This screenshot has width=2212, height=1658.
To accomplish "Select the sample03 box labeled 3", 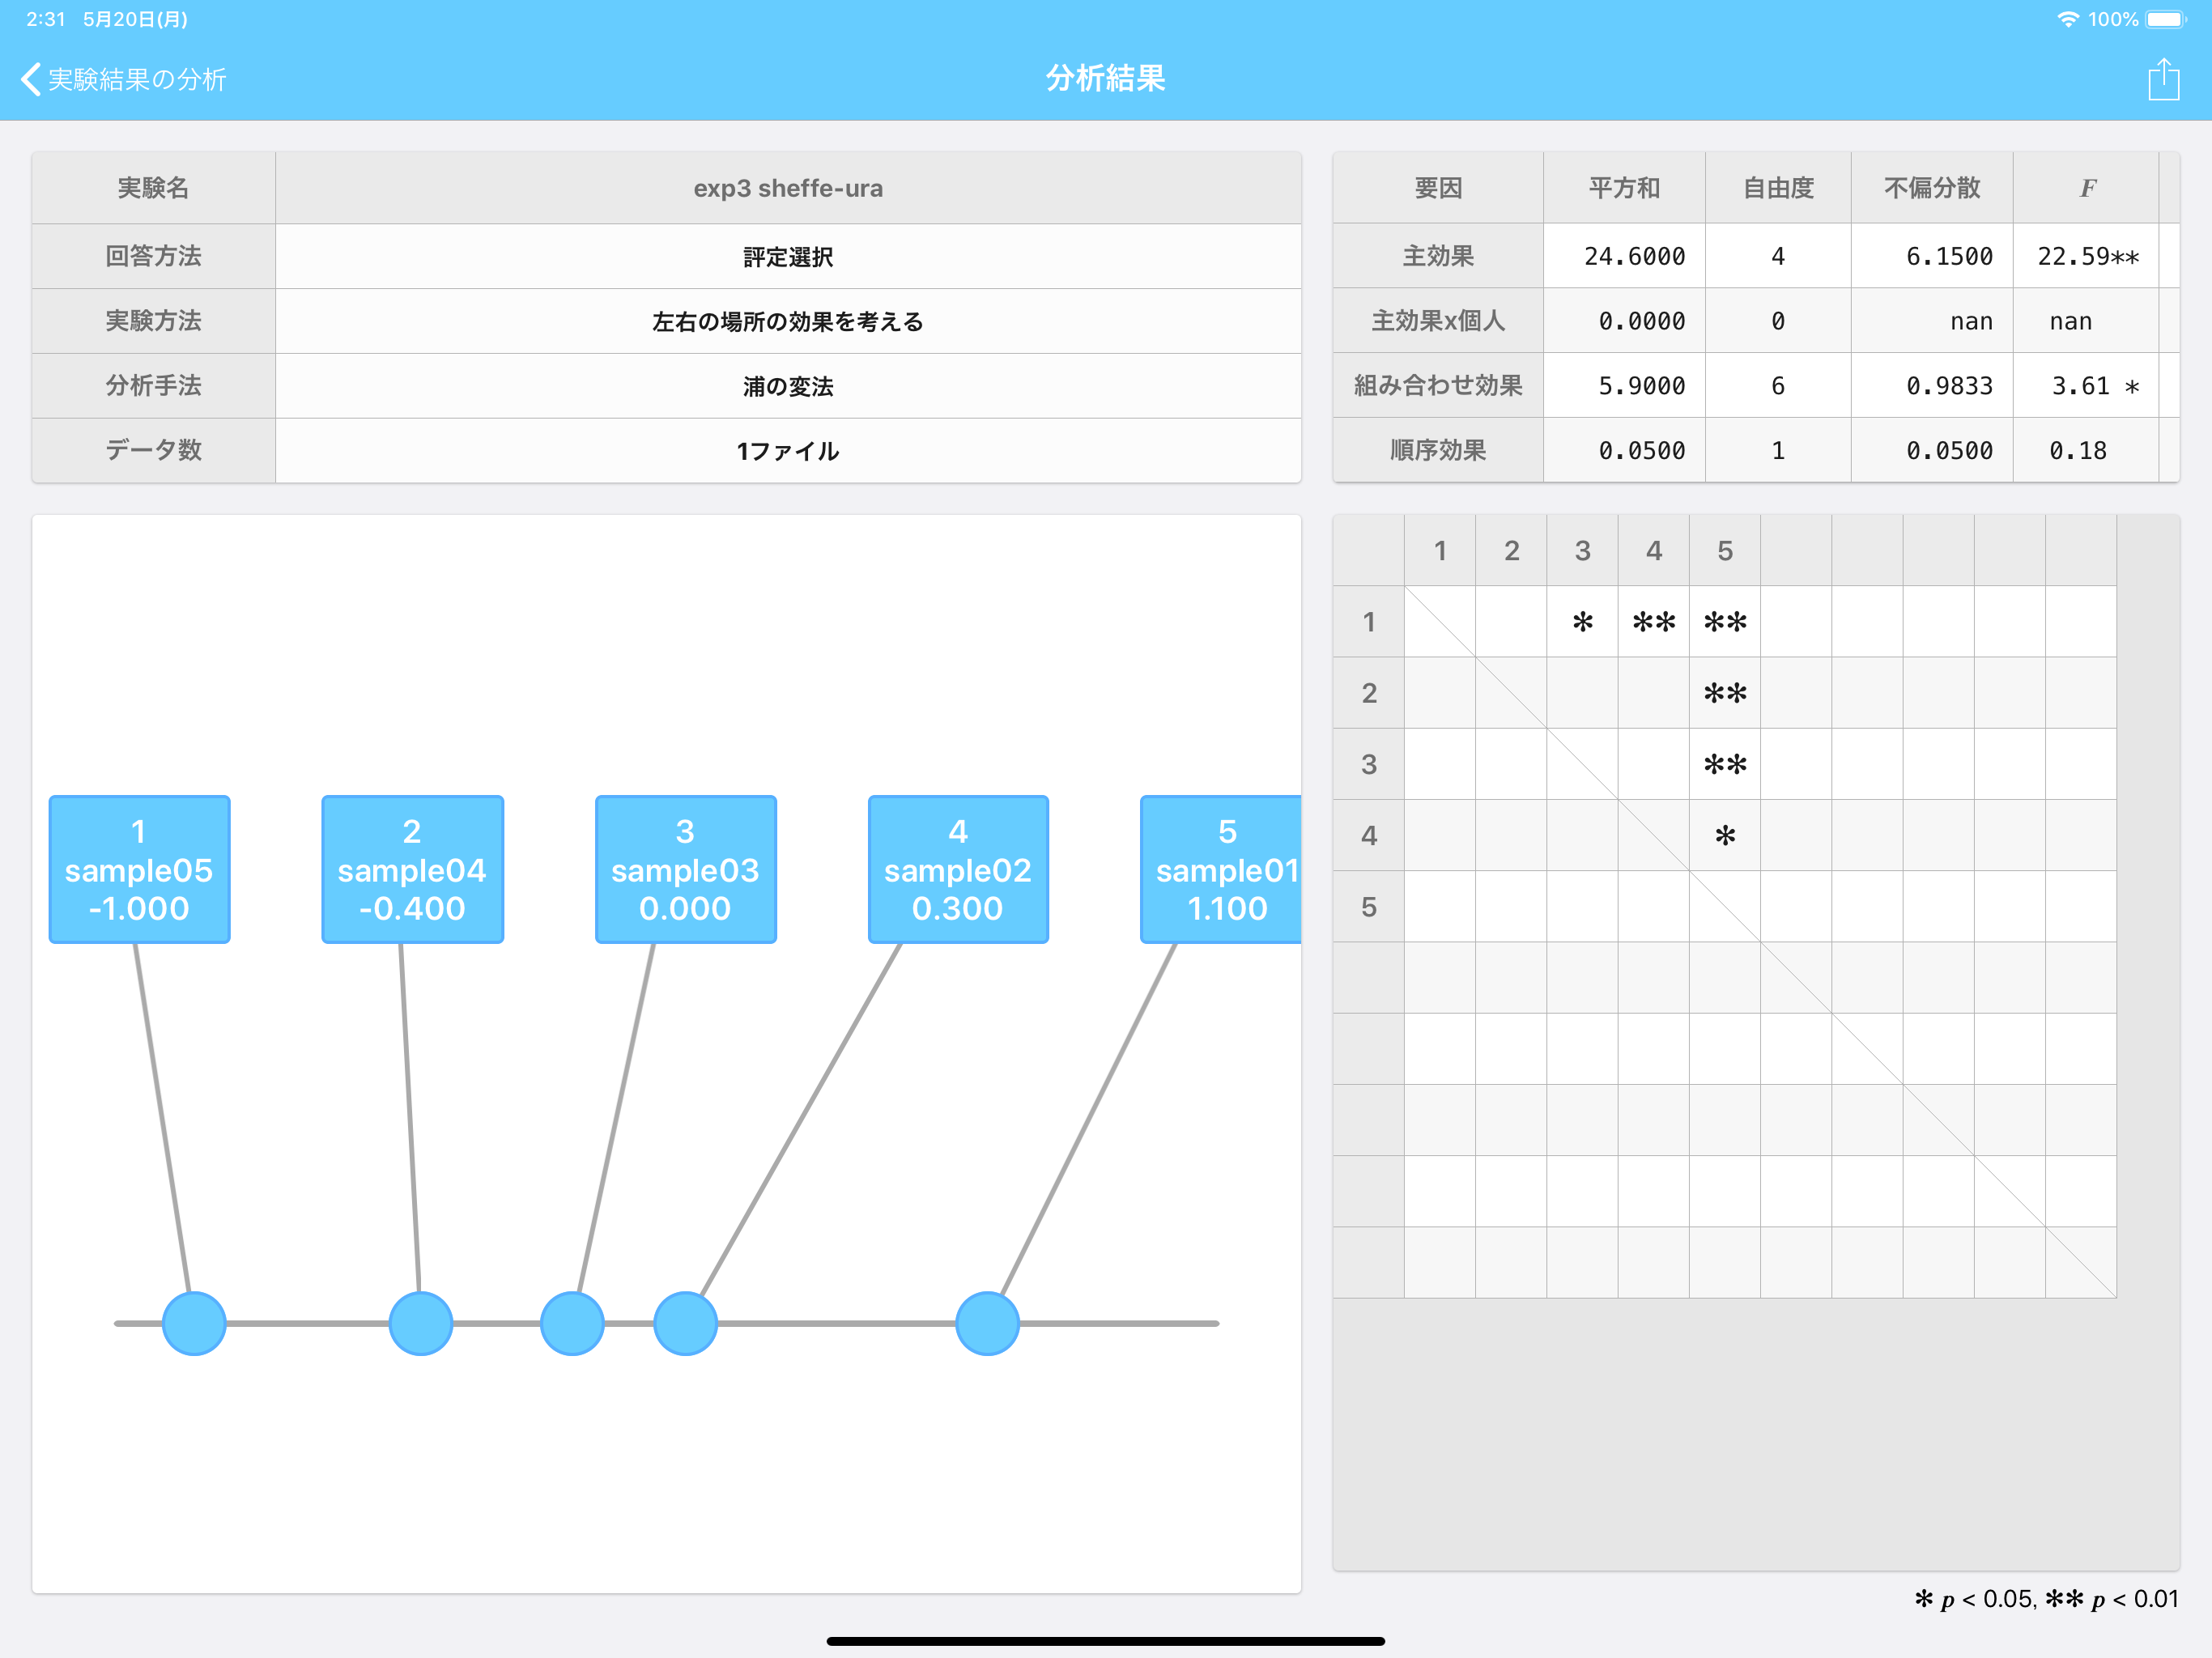I will coord(685,869).
